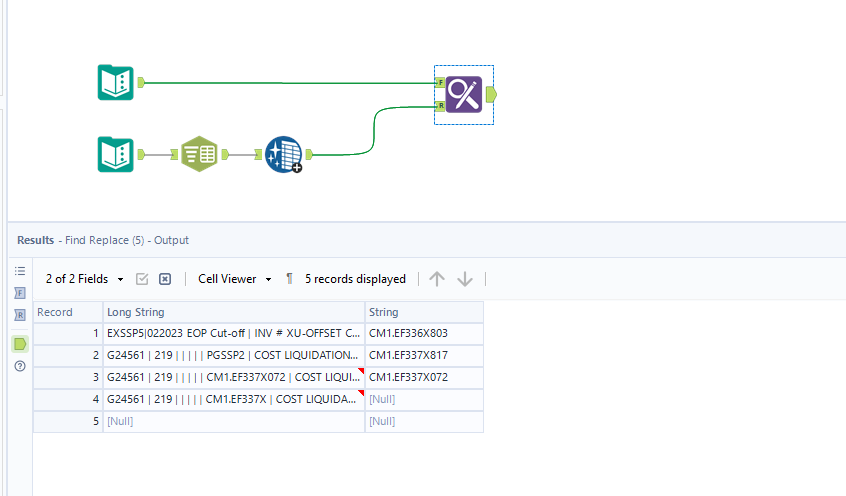Select cell with PGSSP2 COST LIQUIDATION
This screenshot has width=846, height=496.
click(x=234, y=355)
